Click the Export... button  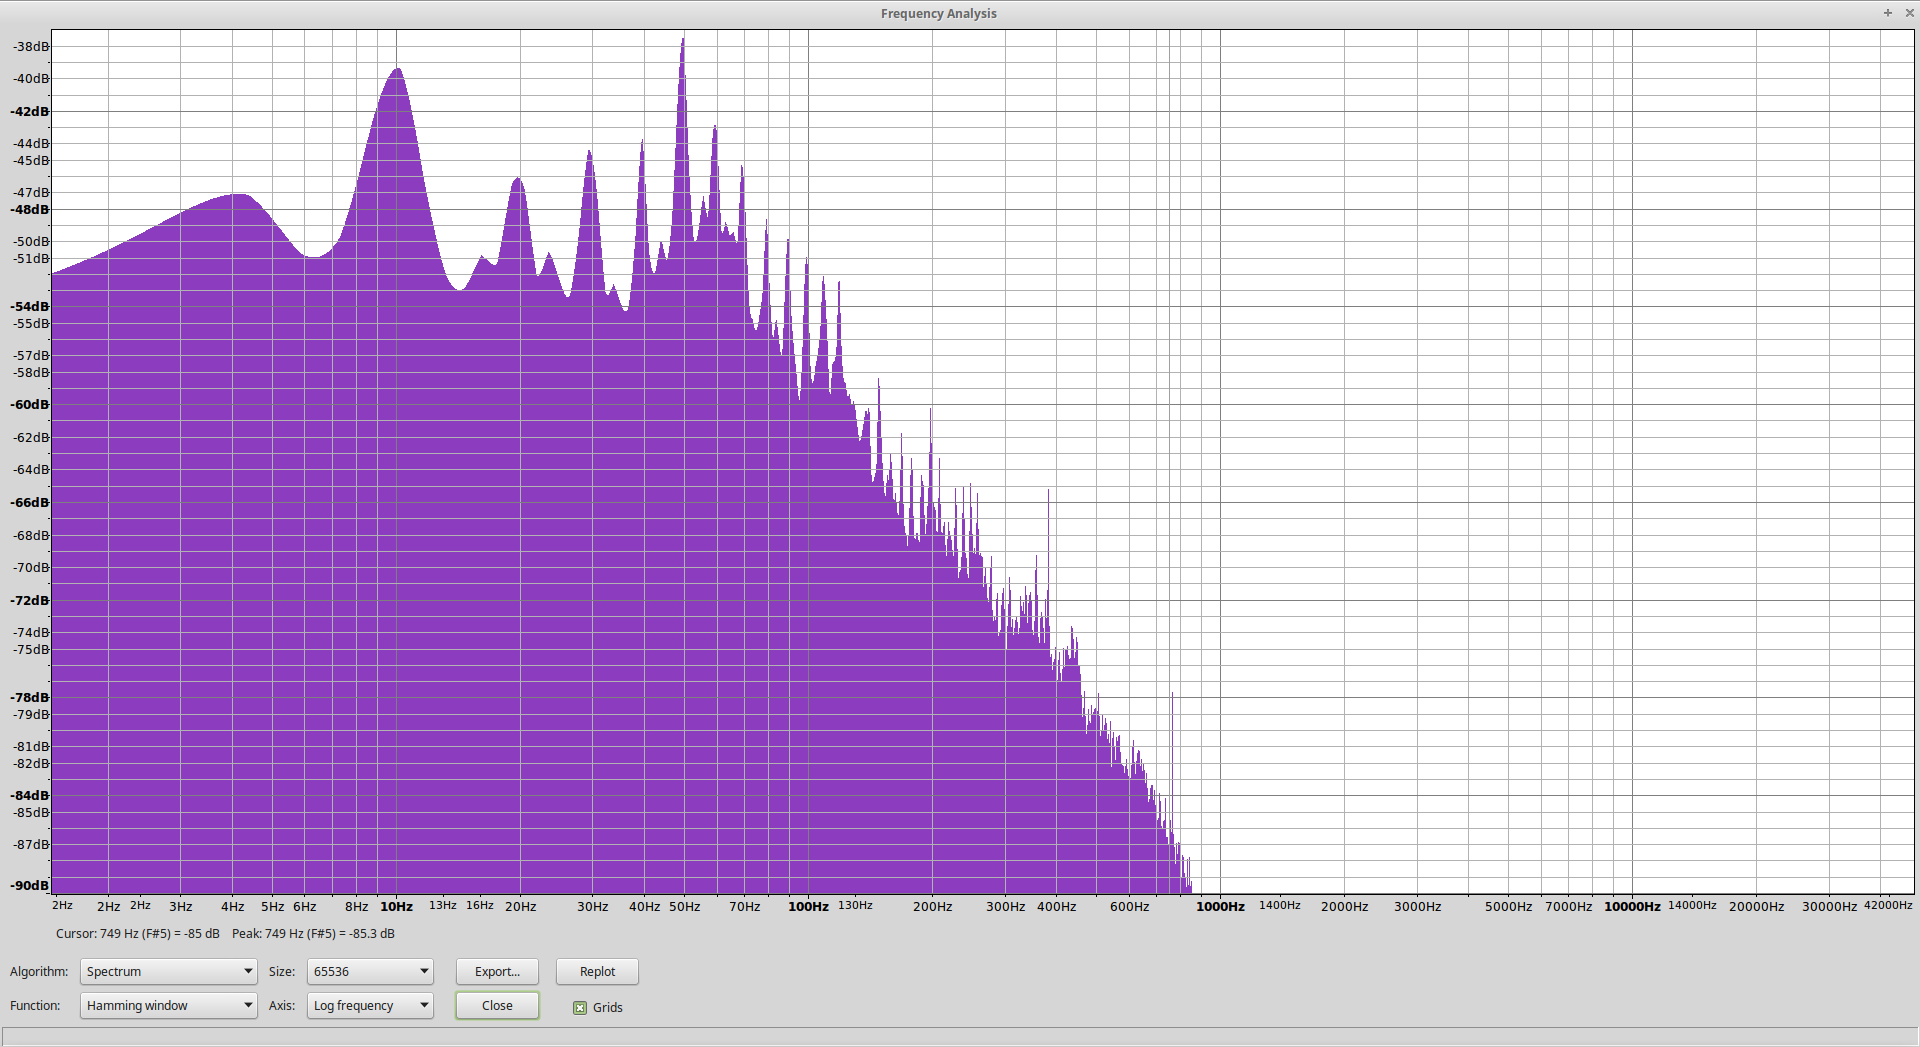497,971
